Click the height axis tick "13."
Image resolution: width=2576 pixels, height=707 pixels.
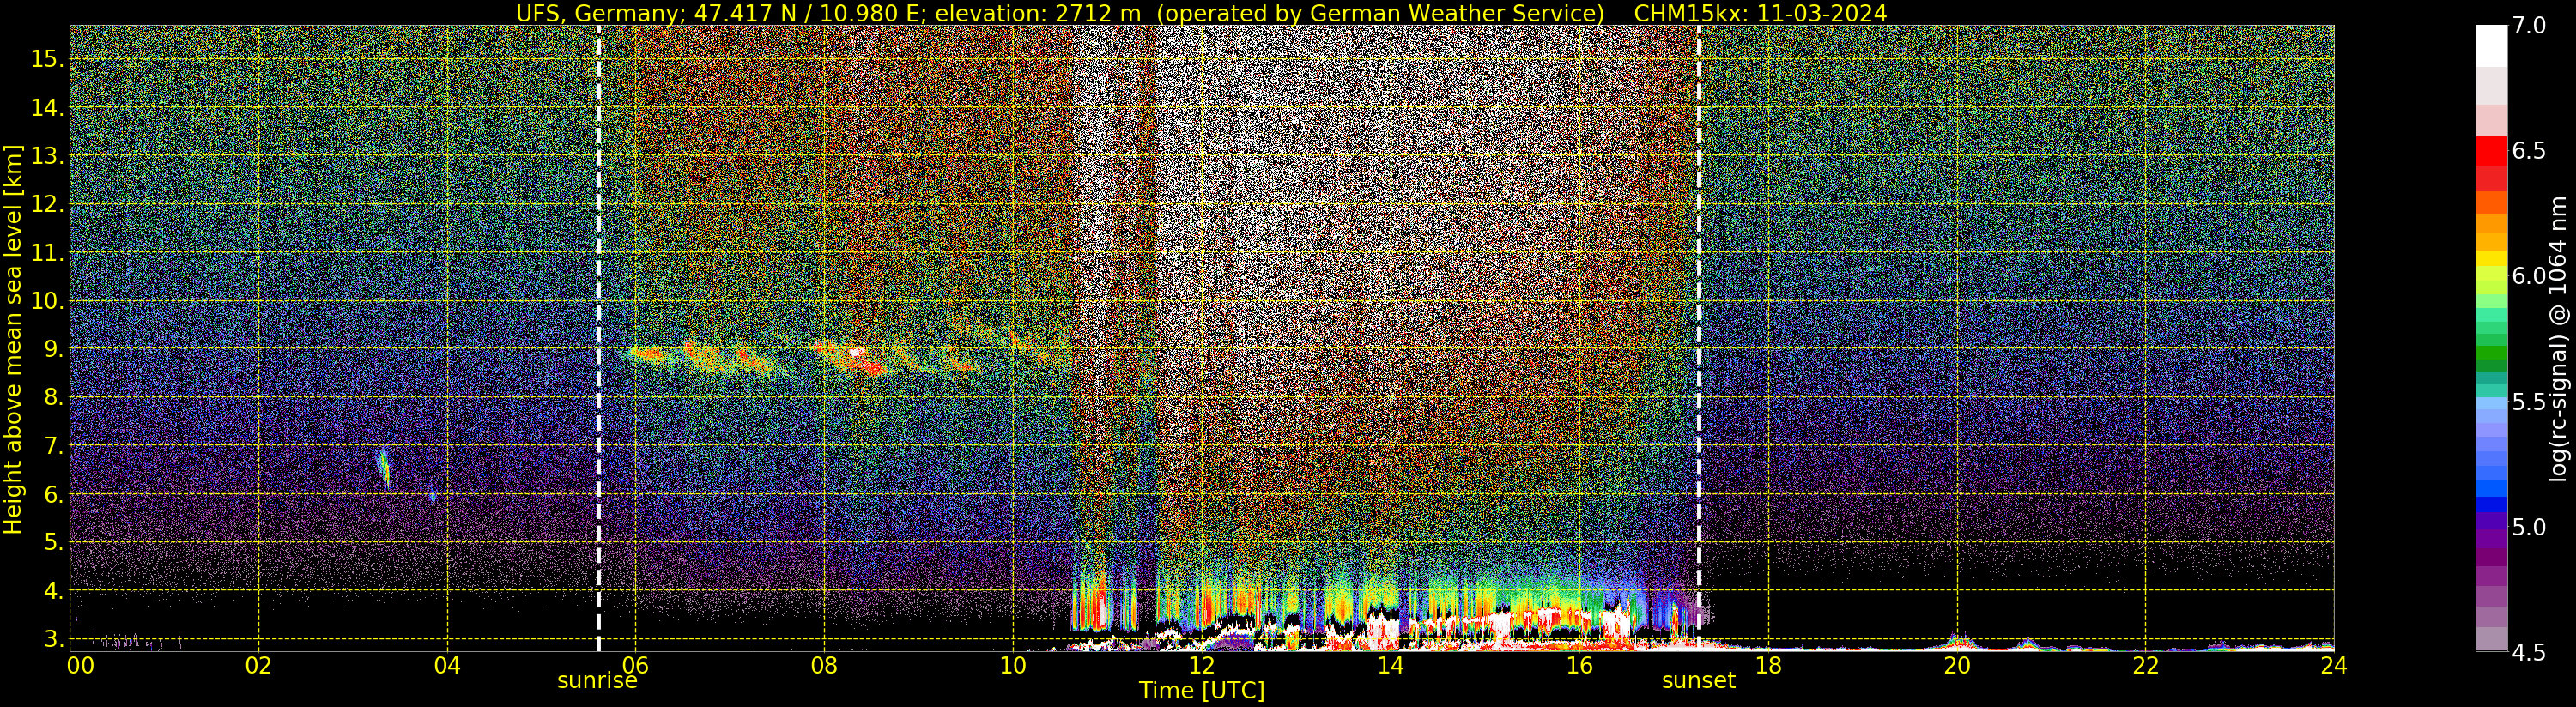click(x=47, y=156)
